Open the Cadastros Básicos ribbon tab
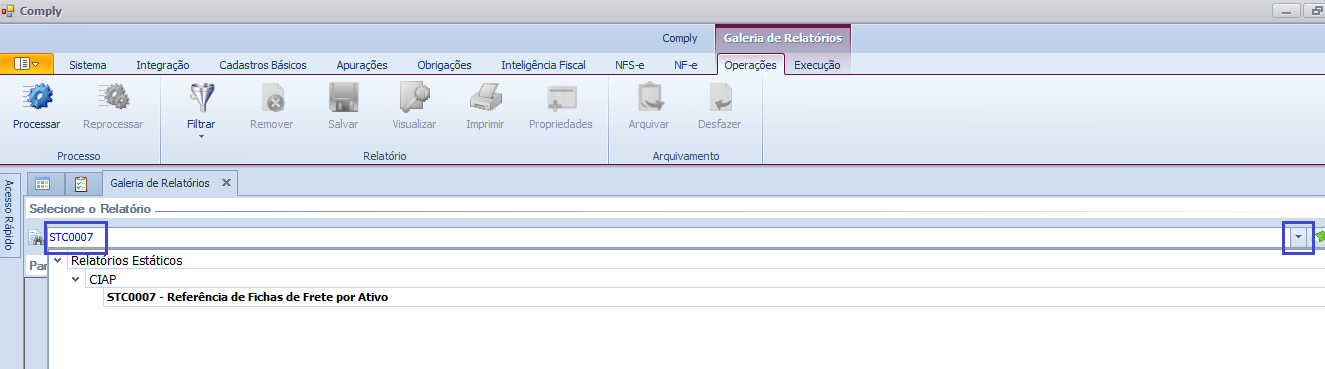Screen dimensions: 1325x369 click(x=263, y=65)
